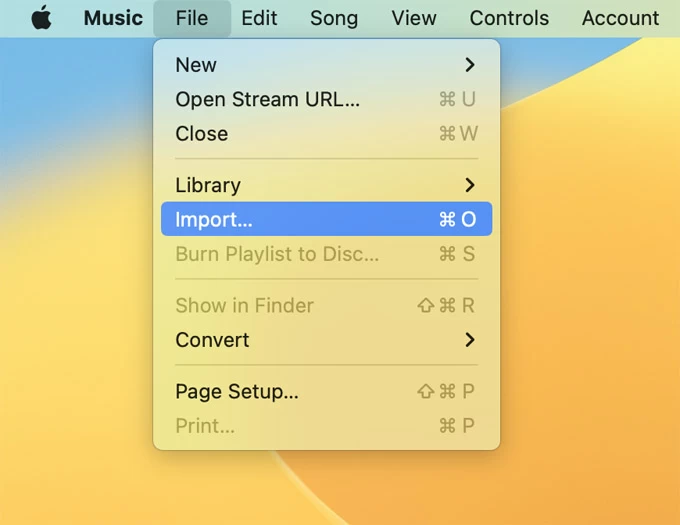Click the Convert label text

(212, 340)
